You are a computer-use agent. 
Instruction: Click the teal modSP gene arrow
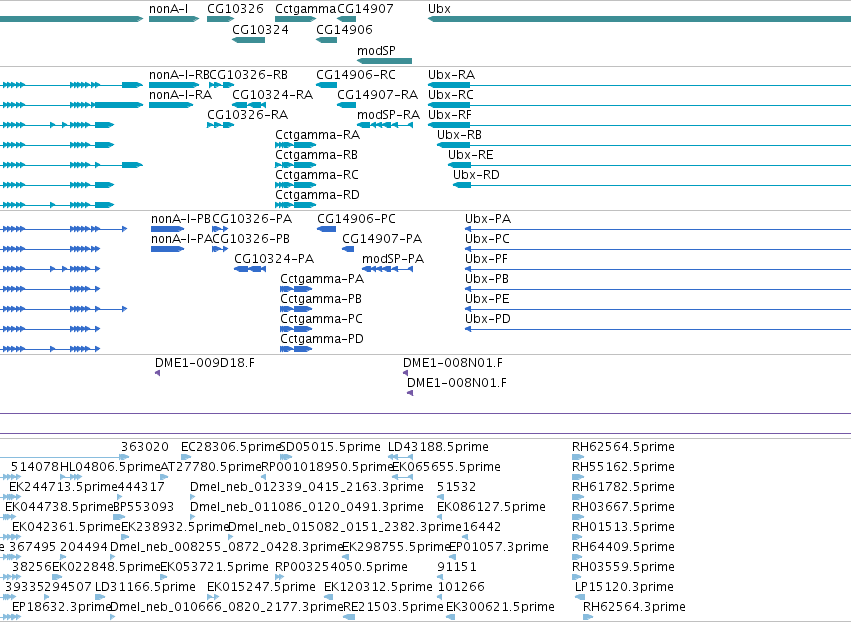384,61
